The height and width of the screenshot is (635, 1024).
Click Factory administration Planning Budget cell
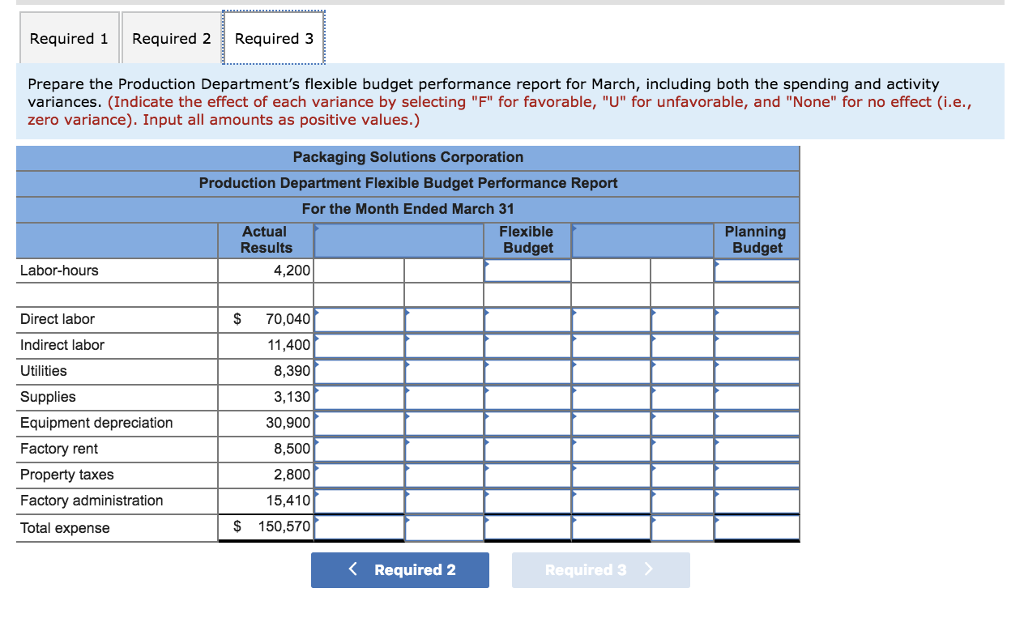(x=757, y=501)
